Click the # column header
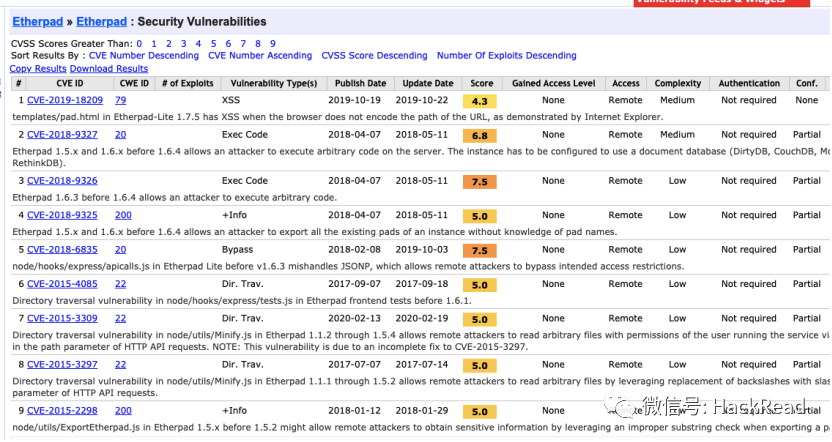Image resolution: width=832 pixels, height=442 pixels. click(x=19, y=83)
